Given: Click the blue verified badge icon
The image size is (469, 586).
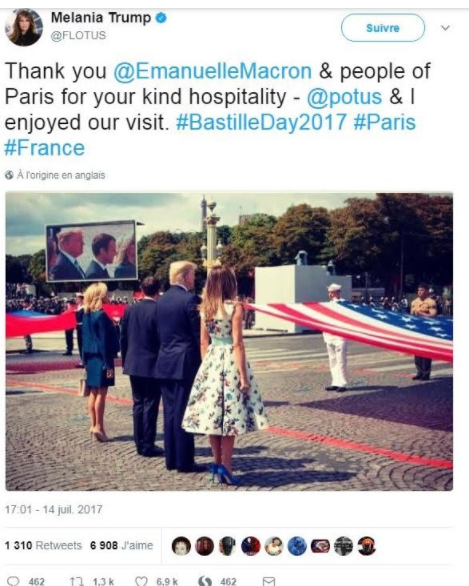Looking at the screenshot, I should coord(161,17).
